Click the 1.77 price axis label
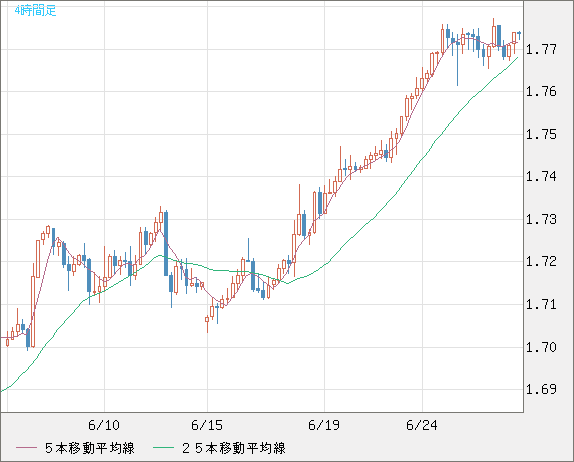574x462 pixels. (541, 49)
